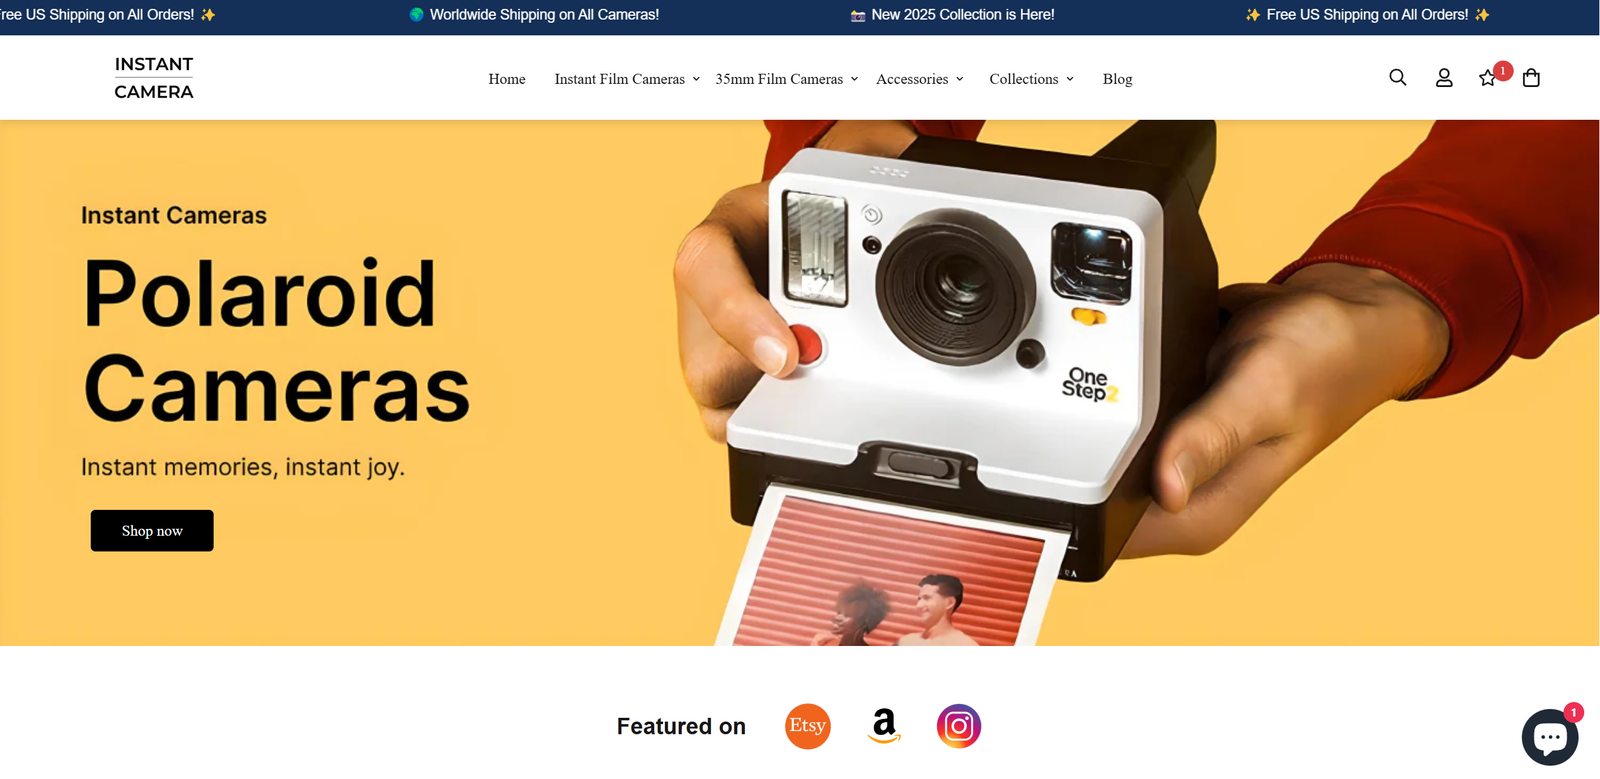Expand the 35mm Film Cameras menu
This screenshot has height=779, width=1600.
click(787, 79)
